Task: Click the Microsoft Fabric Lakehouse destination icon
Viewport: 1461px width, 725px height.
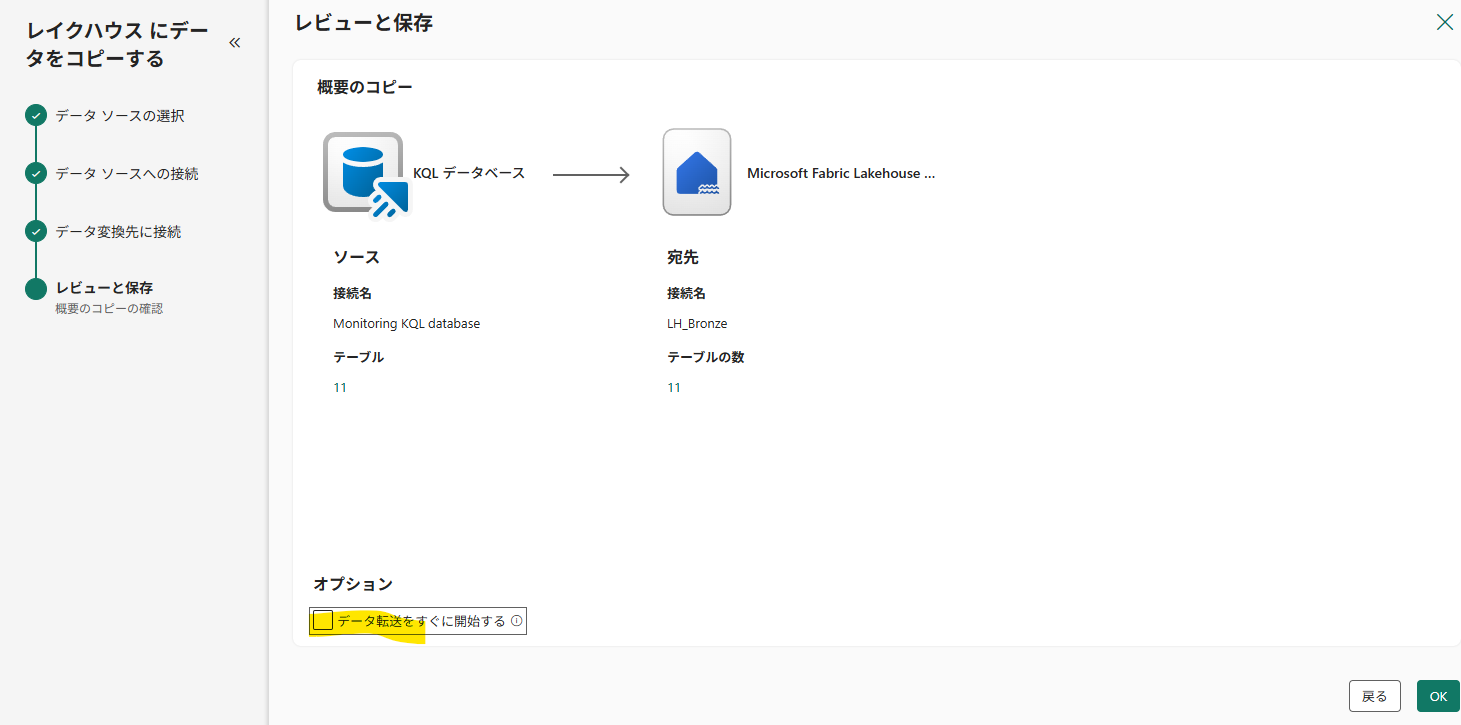Action: tap(697, 172)
